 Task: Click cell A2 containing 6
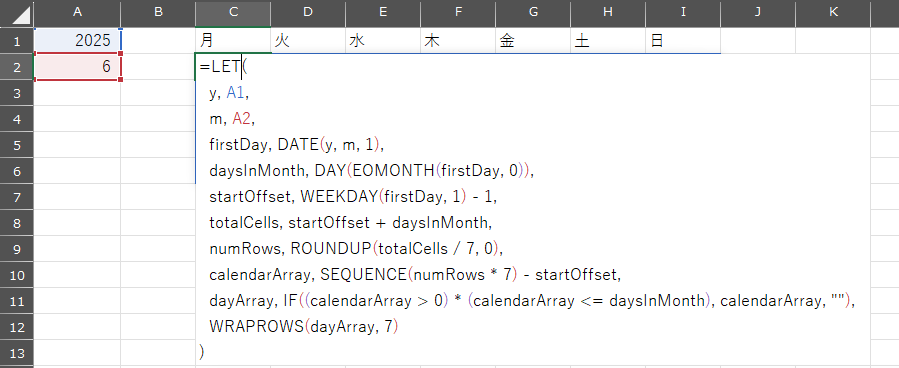(77, 67)
